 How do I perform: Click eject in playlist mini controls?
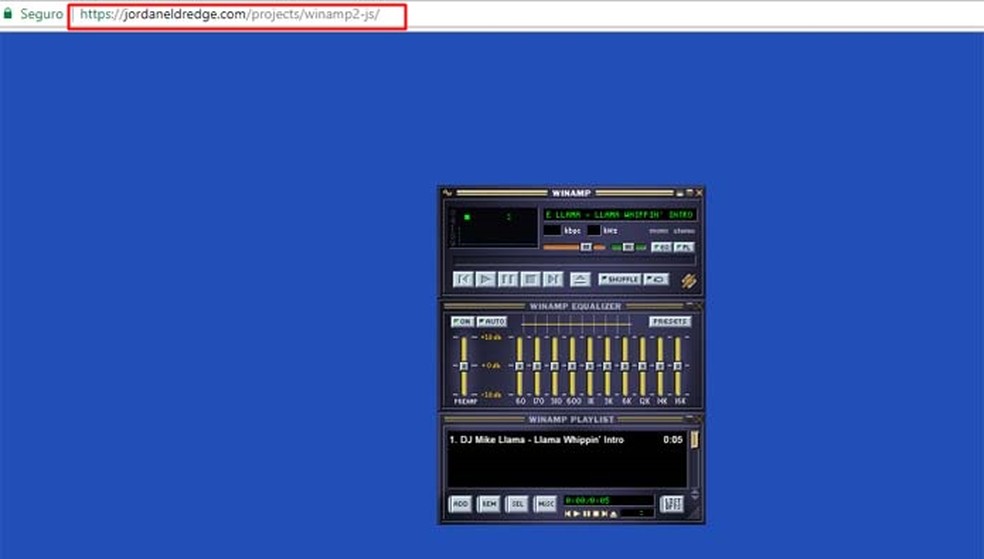click(614, 514)
